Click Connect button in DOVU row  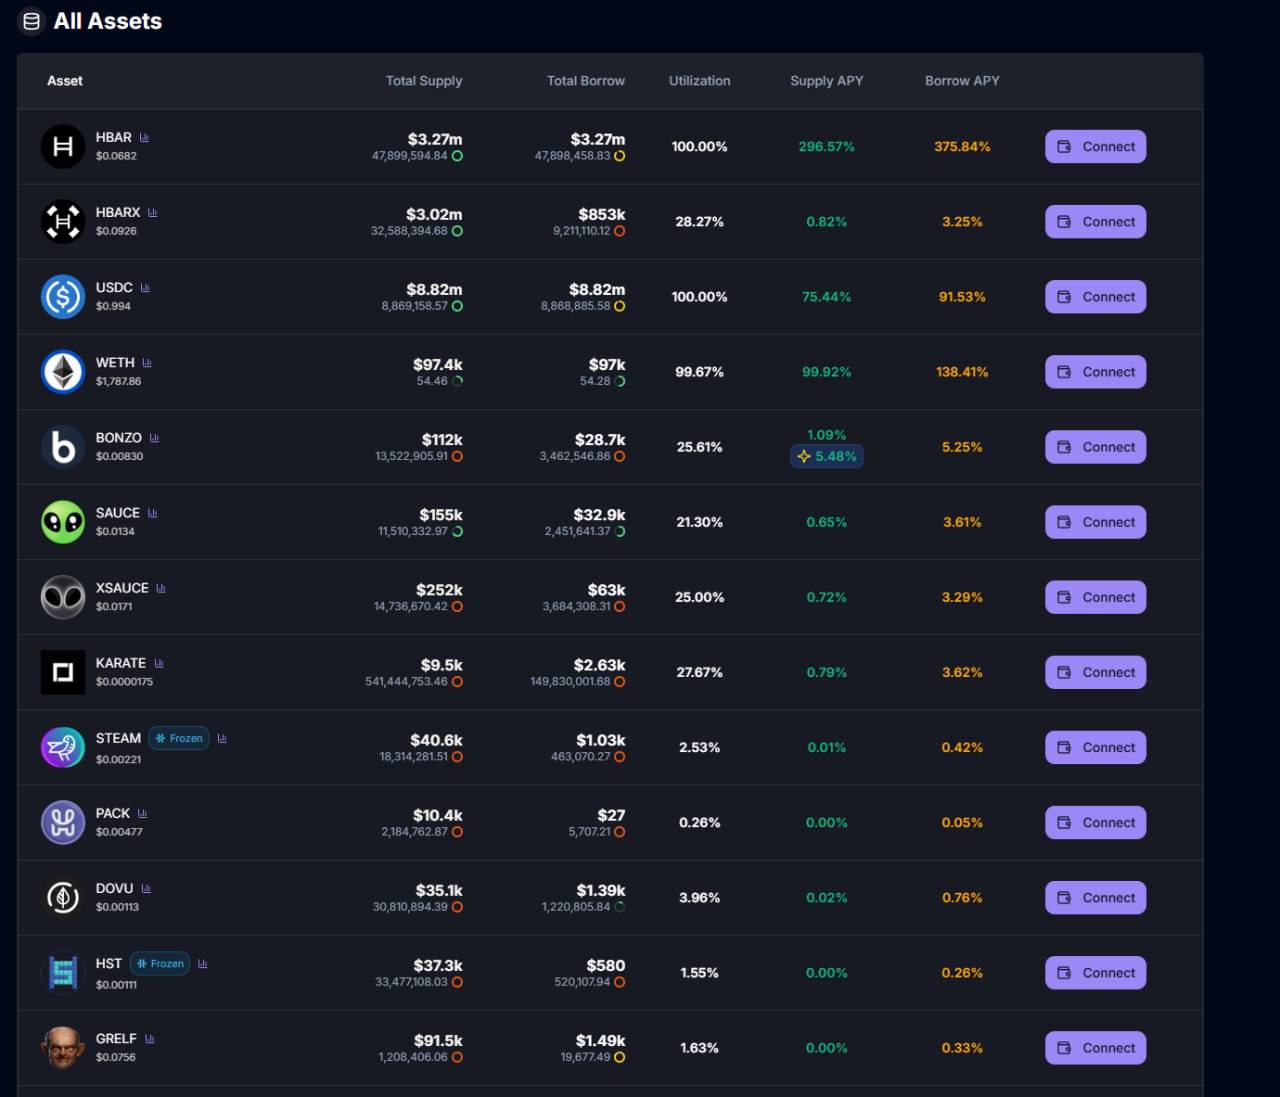(1095, 897)
